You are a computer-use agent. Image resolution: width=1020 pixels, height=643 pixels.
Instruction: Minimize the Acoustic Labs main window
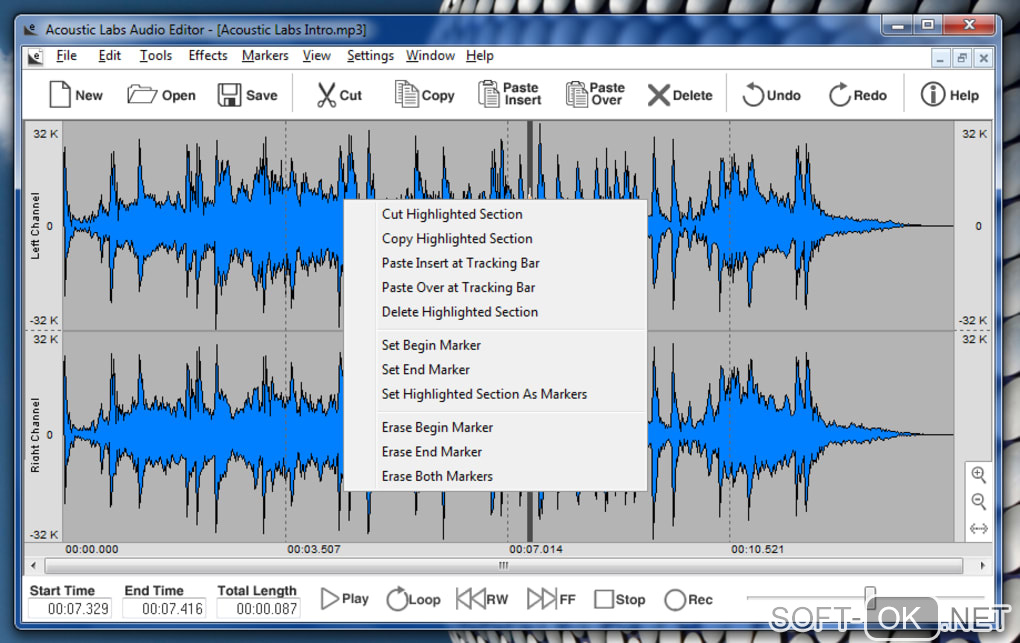898,25
